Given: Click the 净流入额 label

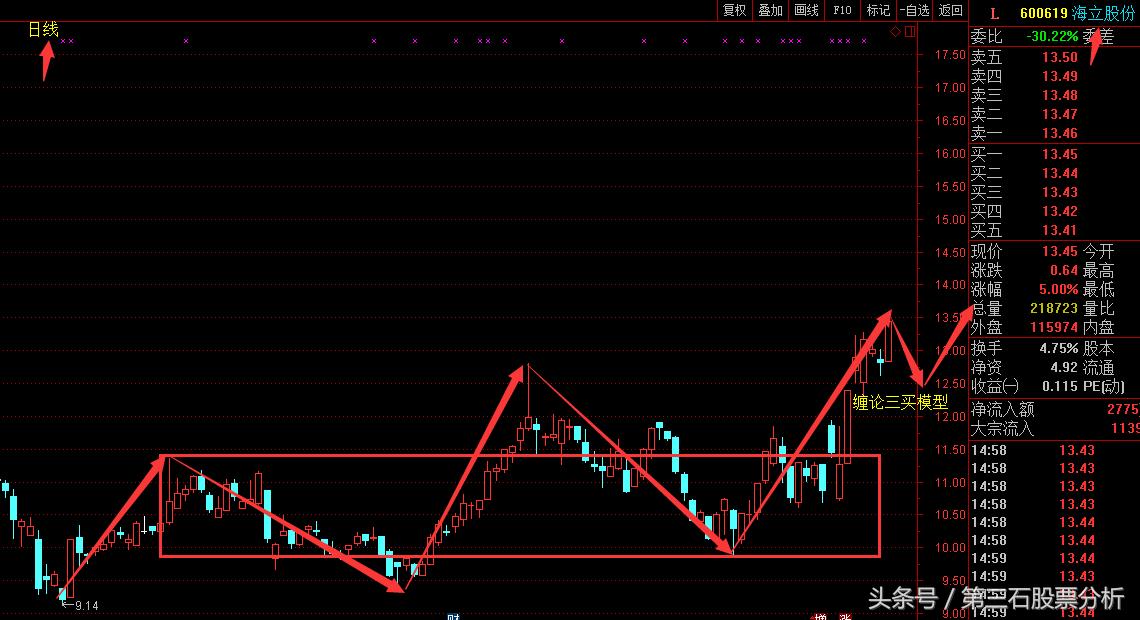Looking at the screenshot, I should pos(1002,410).
